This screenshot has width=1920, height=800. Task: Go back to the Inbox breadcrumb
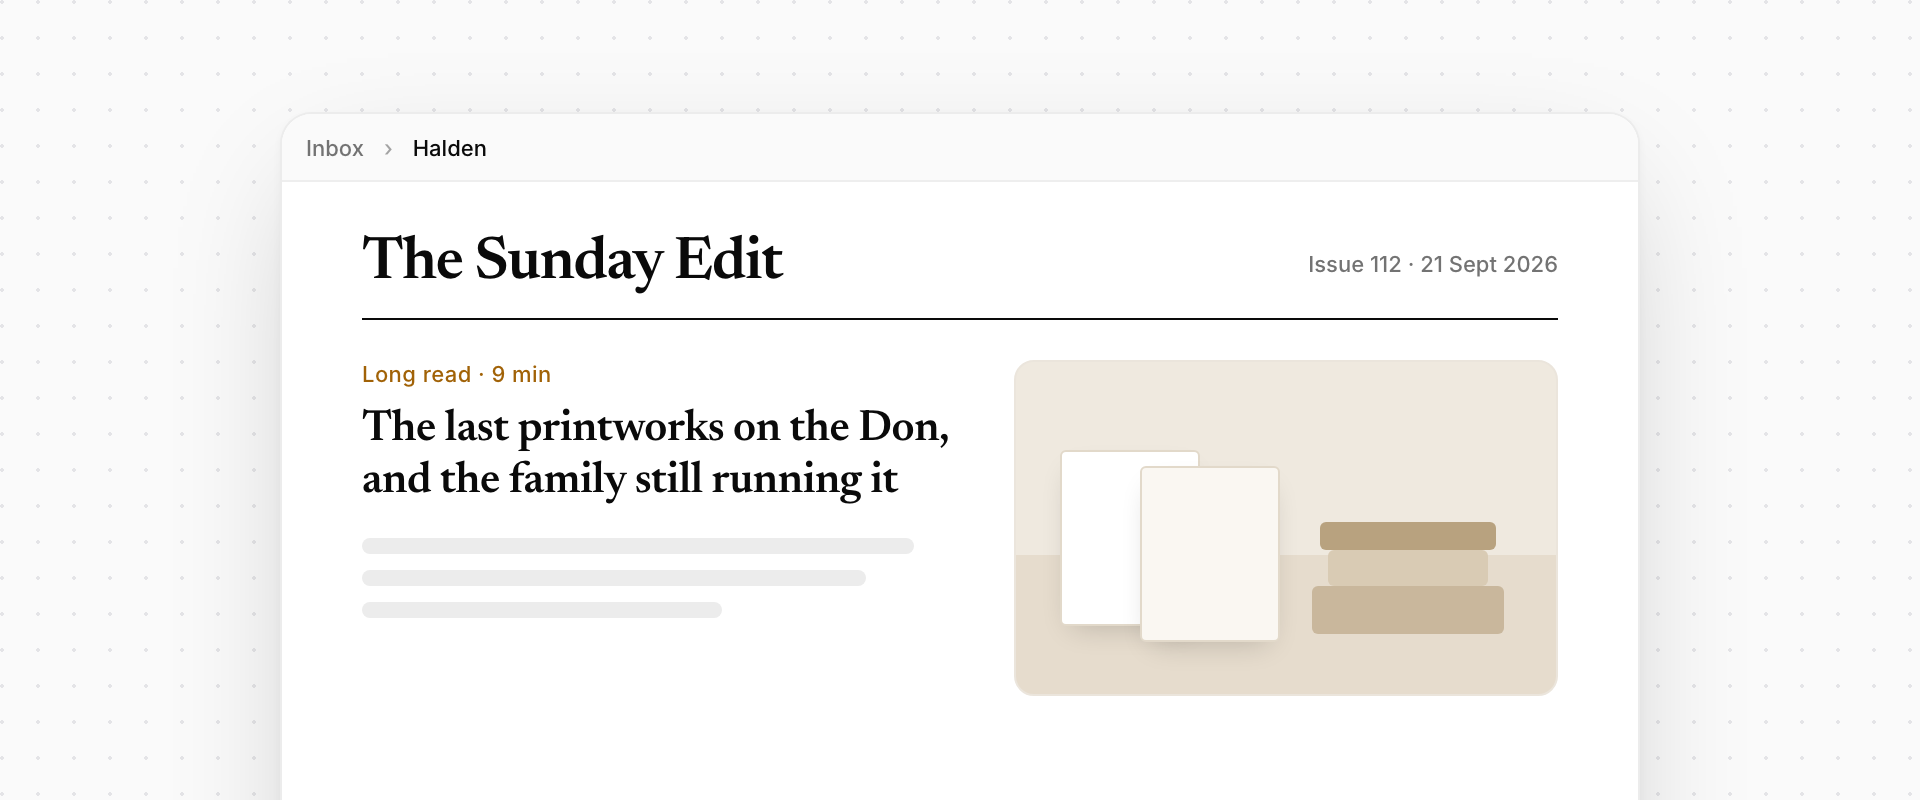click(334, 148)
